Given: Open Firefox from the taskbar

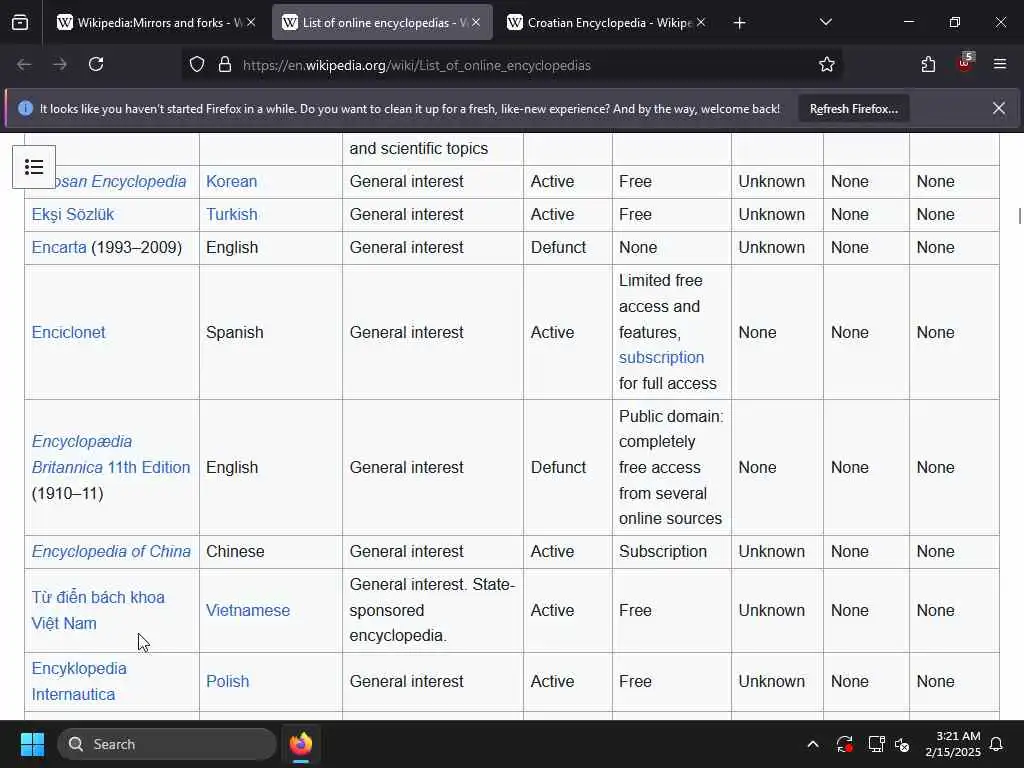Looking at the screenshot, I should 301,744.
